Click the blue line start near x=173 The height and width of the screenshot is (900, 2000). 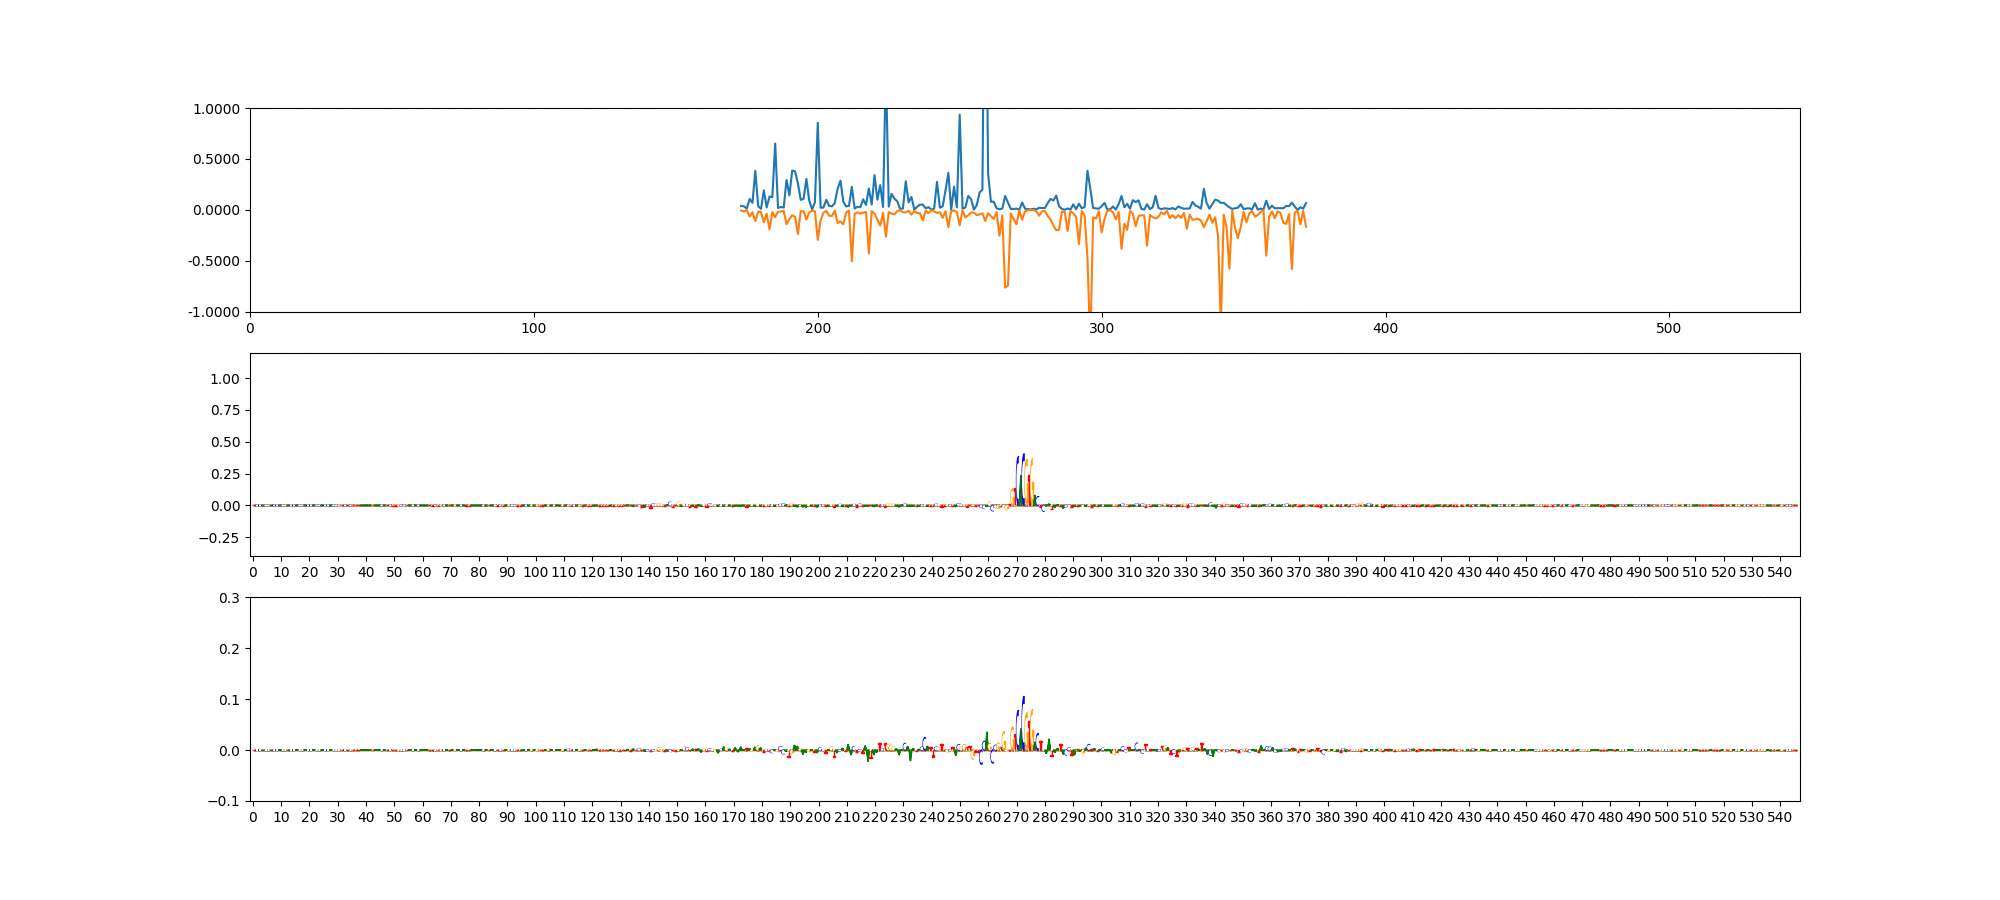(x=741, y=206)
